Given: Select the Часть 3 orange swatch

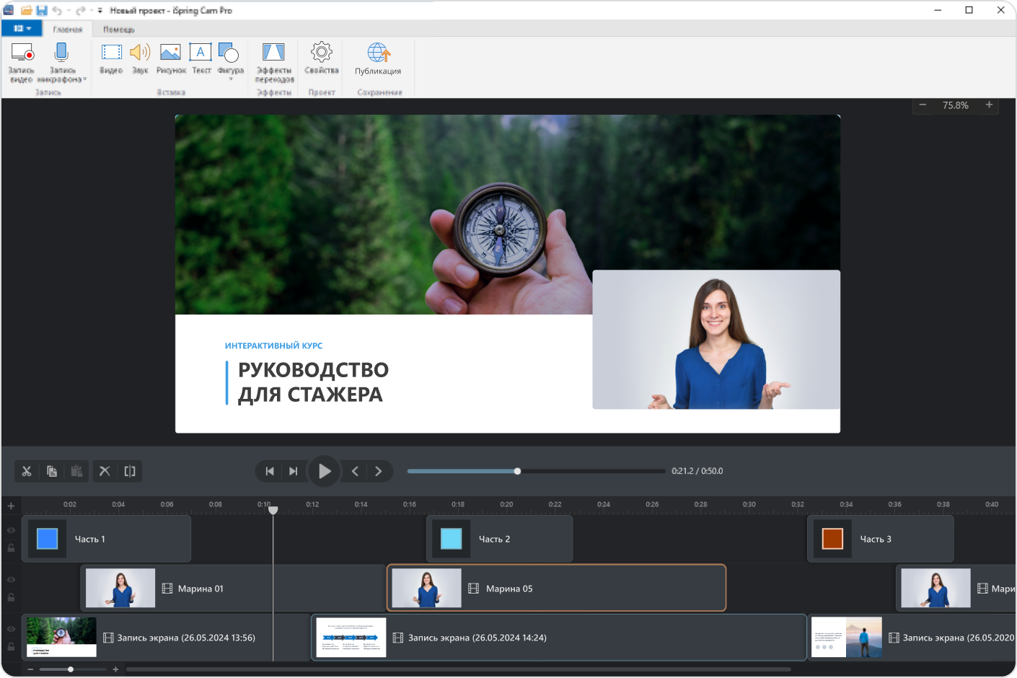Looking at the screenshot, I should tap(832, 539).
